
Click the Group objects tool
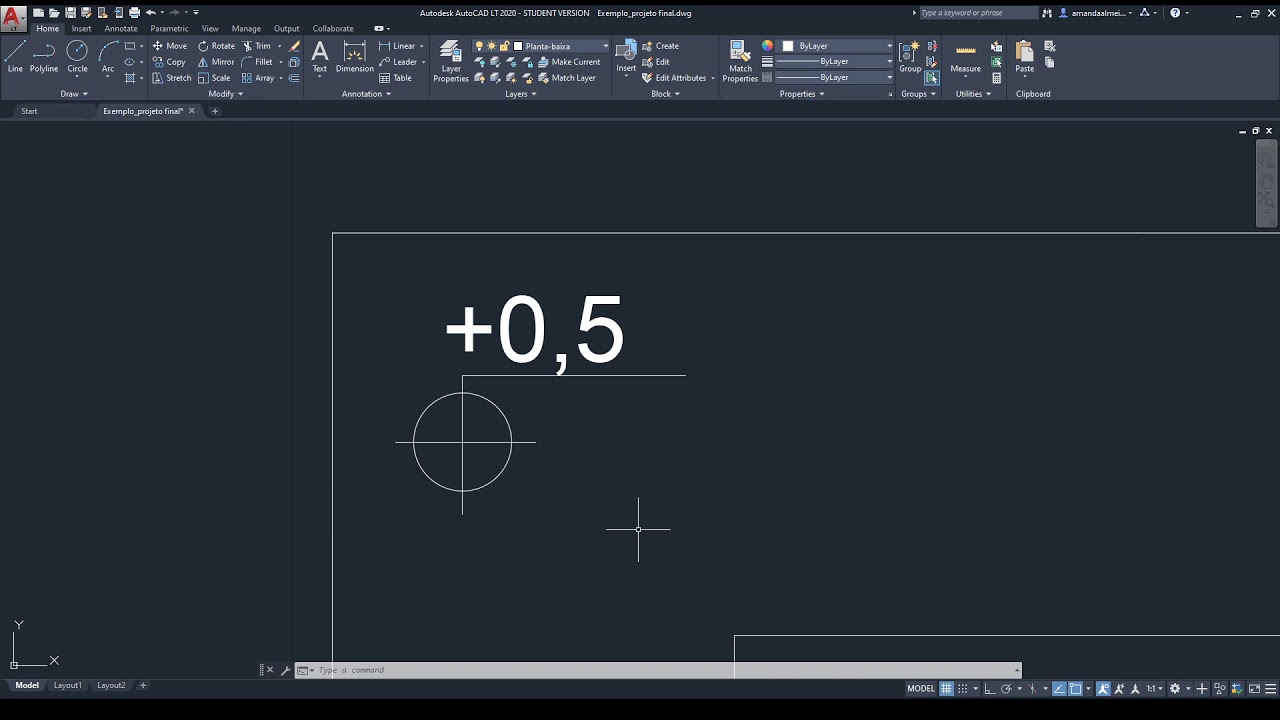click(x=910, y=57)
